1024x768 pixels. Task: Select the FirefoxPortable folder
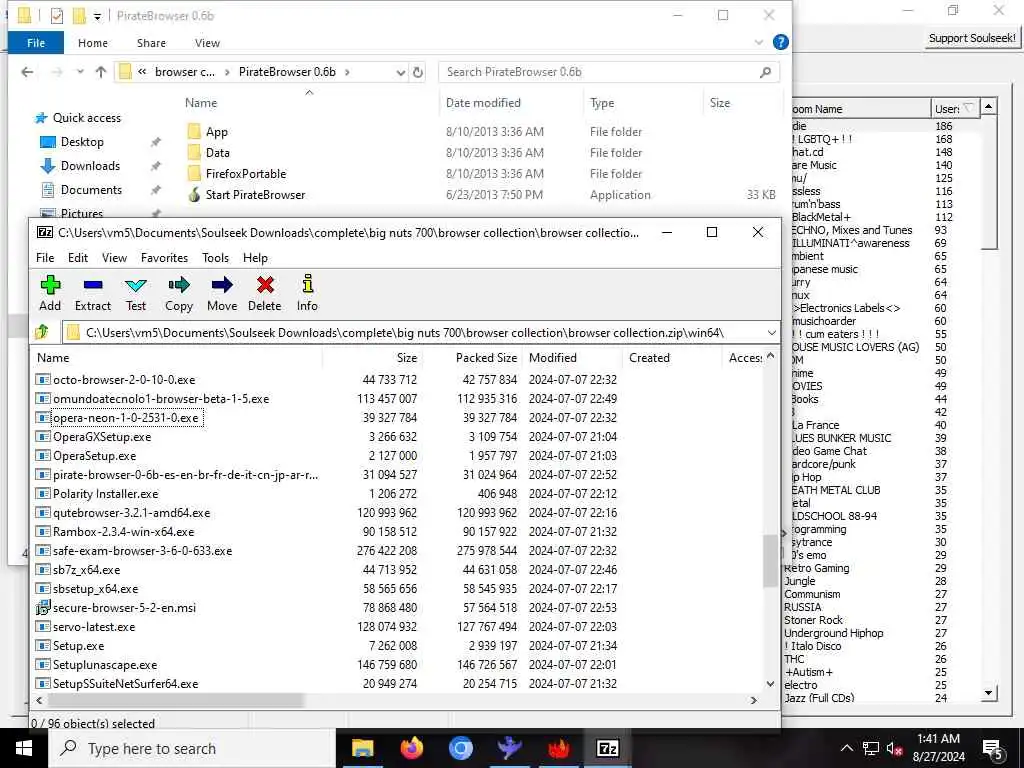pyautogui.click(x=246, y=174)
